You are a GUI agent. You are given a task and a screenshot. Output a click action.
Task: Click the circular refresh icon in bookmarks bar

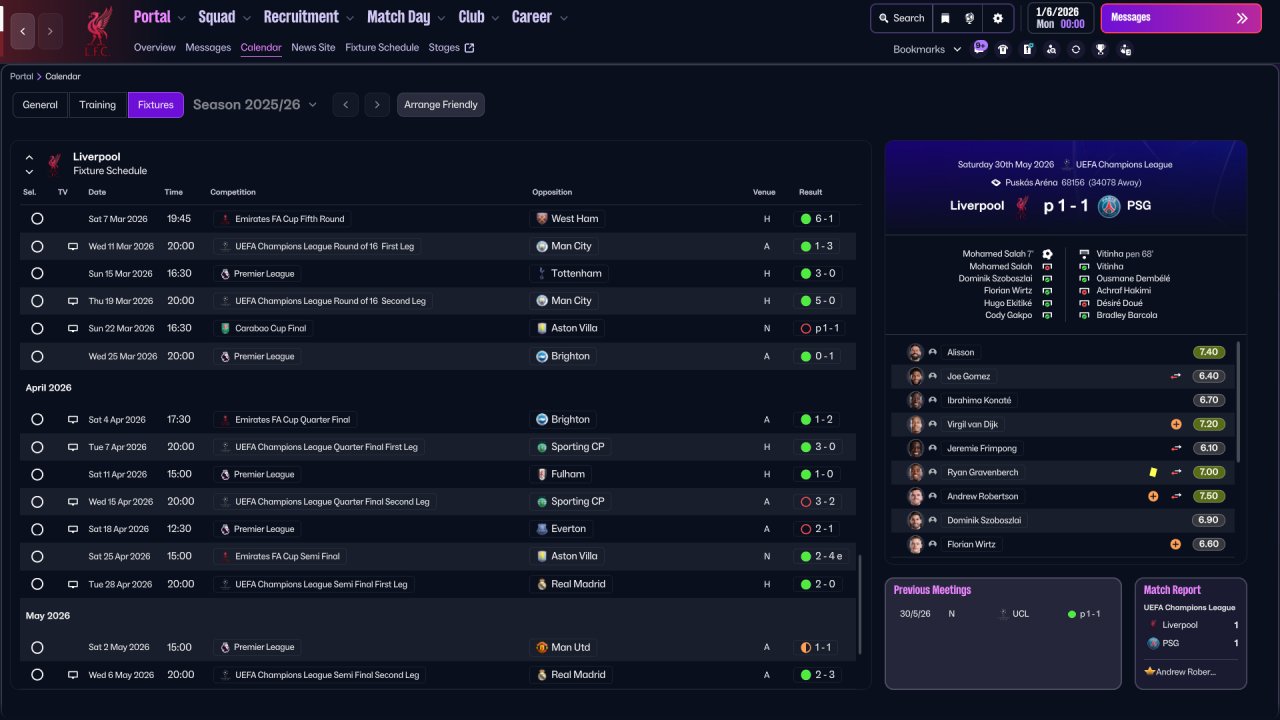(1076, 49)
